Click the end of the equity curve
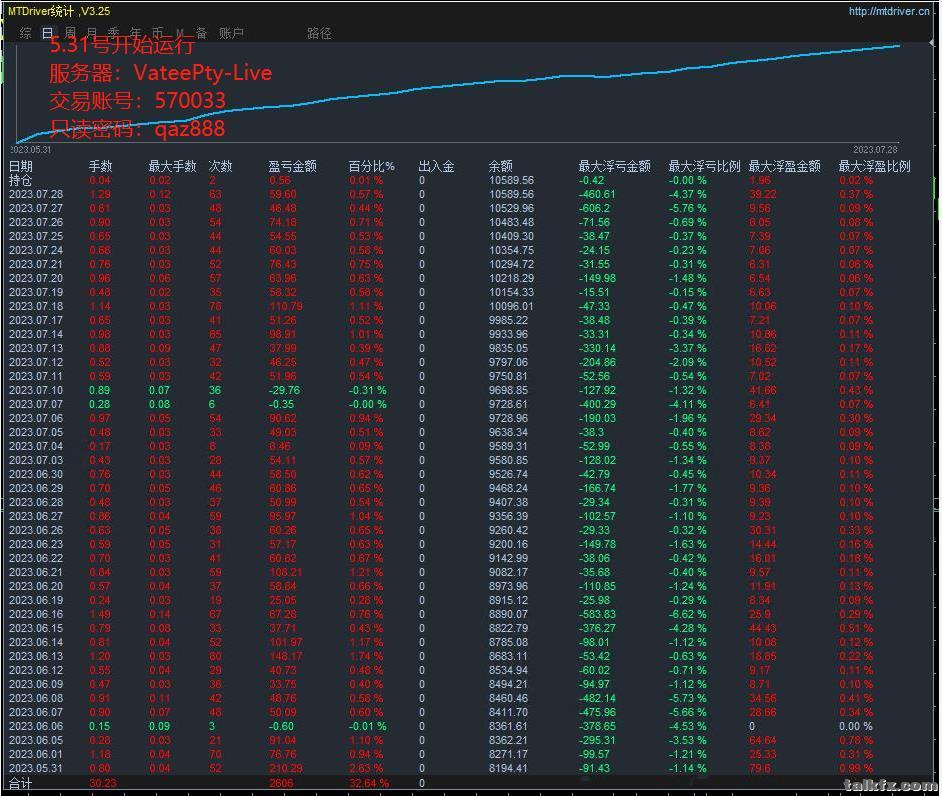This screenshot has height=796, width=942. [899, 45]
